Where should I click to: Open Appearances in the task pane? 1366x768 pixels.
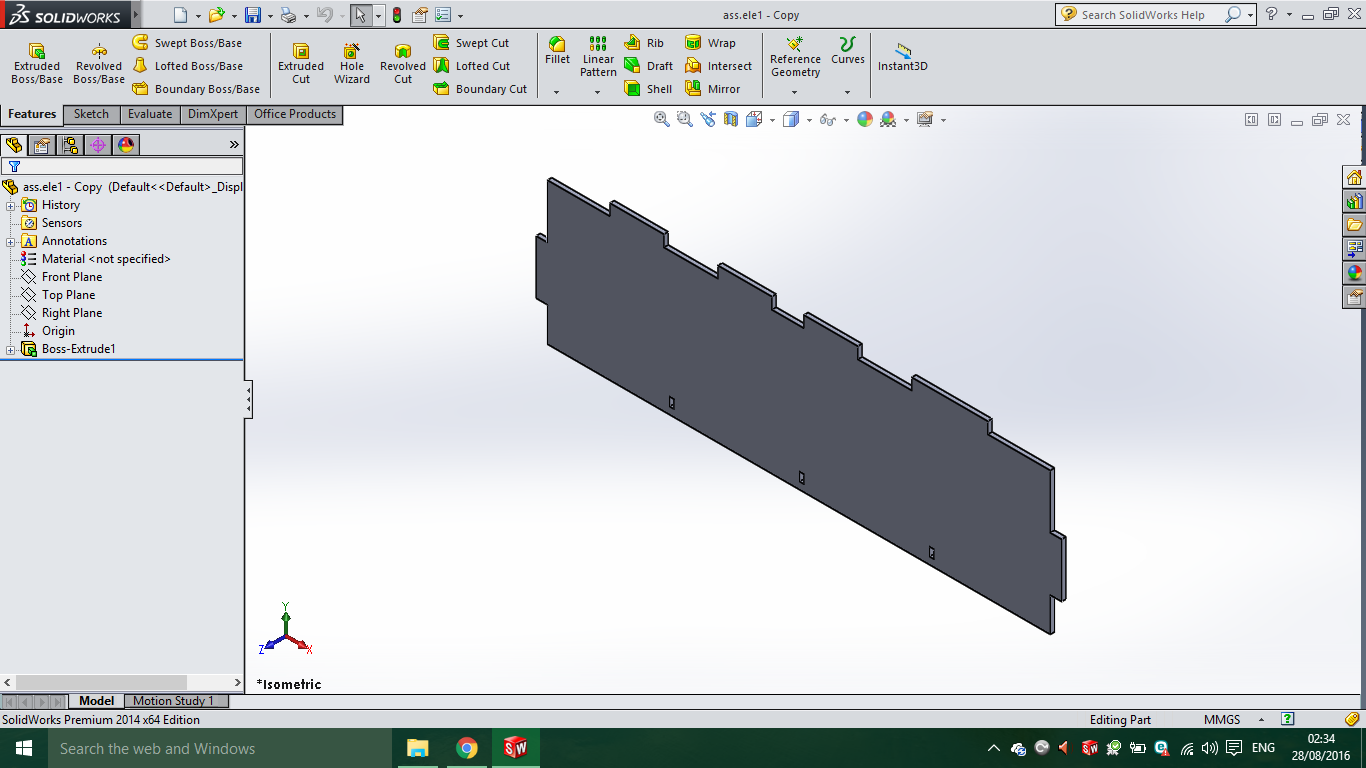[1355, 273]
